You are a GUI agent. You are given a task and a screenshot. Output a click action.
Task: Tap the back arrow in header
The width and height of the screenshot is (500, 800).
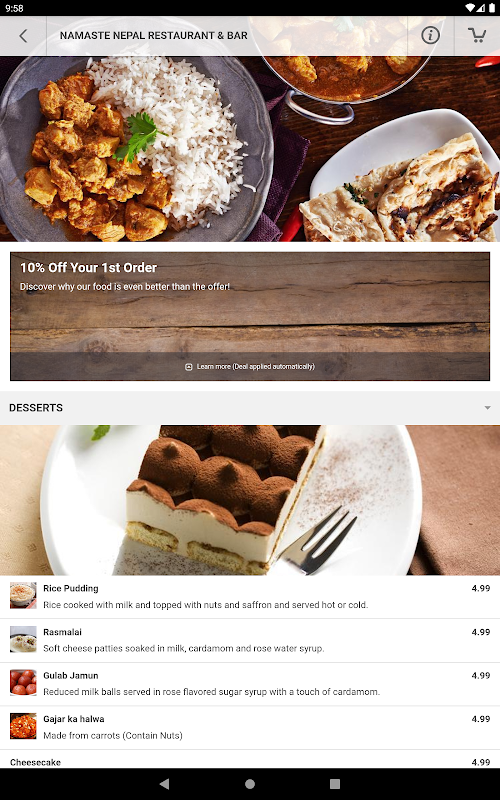click(23, 36)
